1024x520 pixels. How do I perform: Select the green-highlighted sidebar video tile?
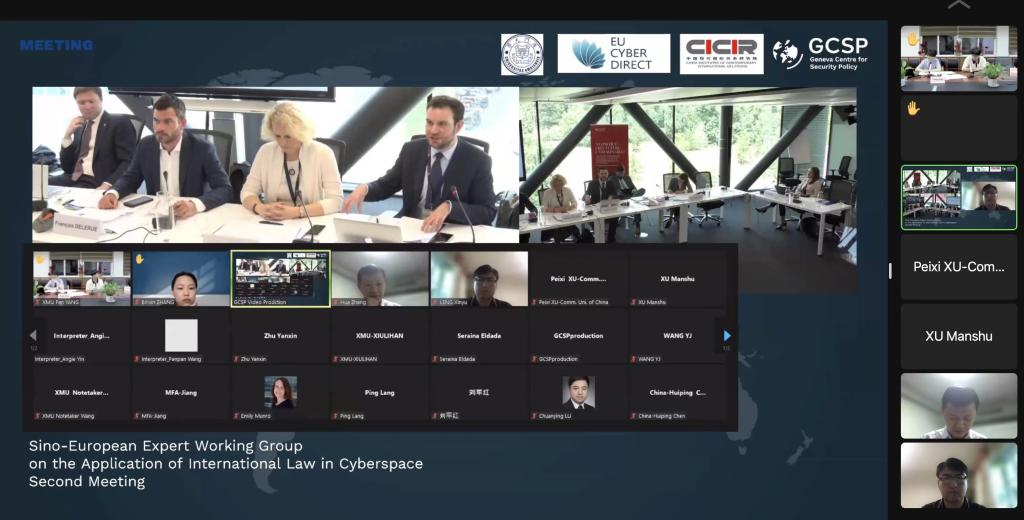[958, 197]
